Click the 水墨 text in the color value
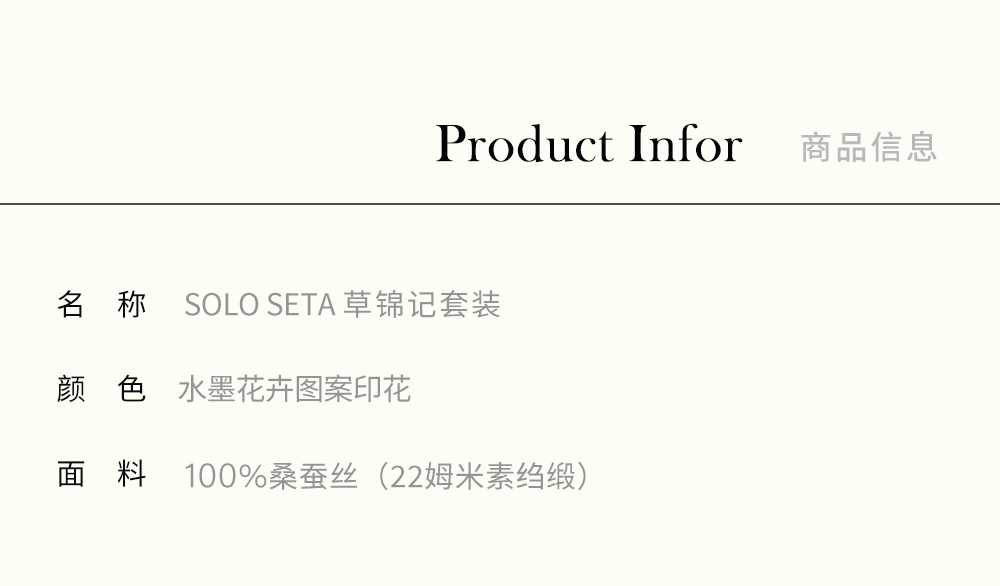 tap(207, 389)
